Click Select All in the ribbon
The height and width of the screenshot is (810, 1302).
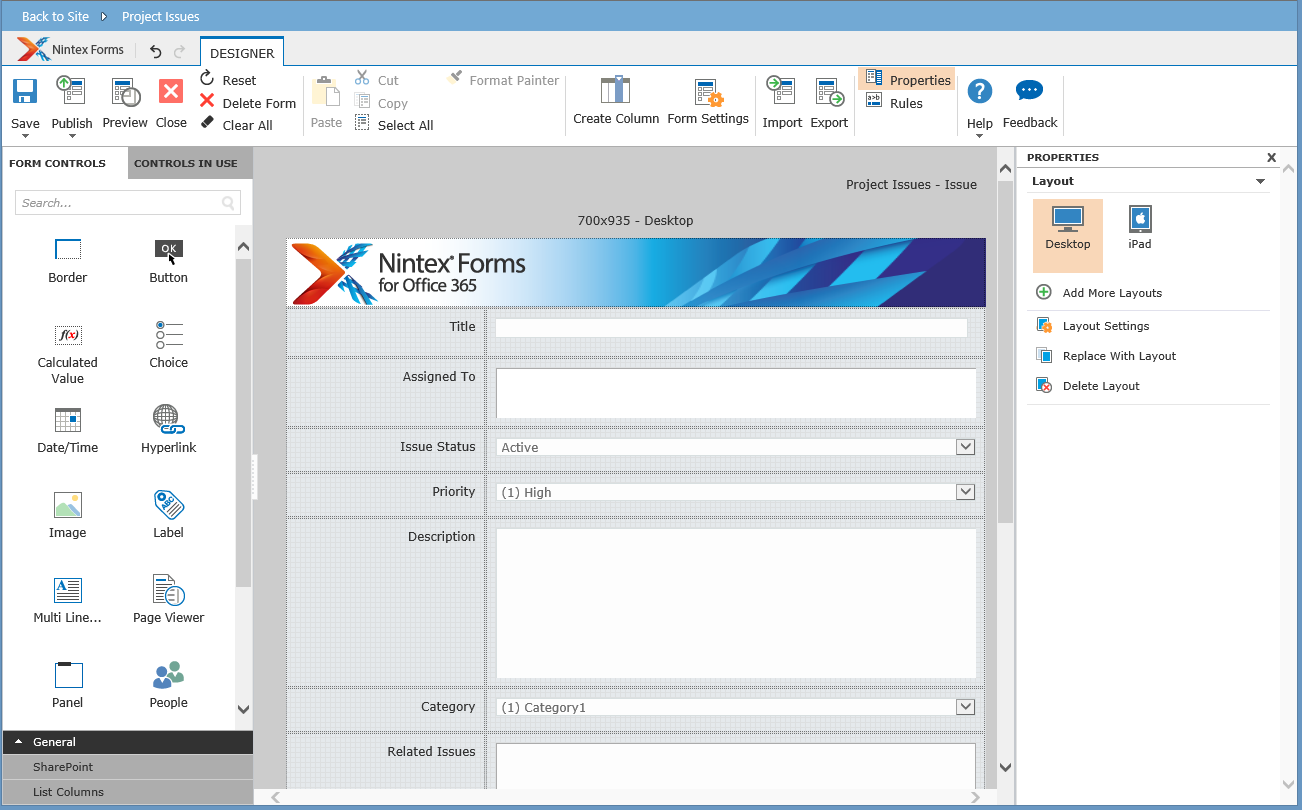pos(394,125)
